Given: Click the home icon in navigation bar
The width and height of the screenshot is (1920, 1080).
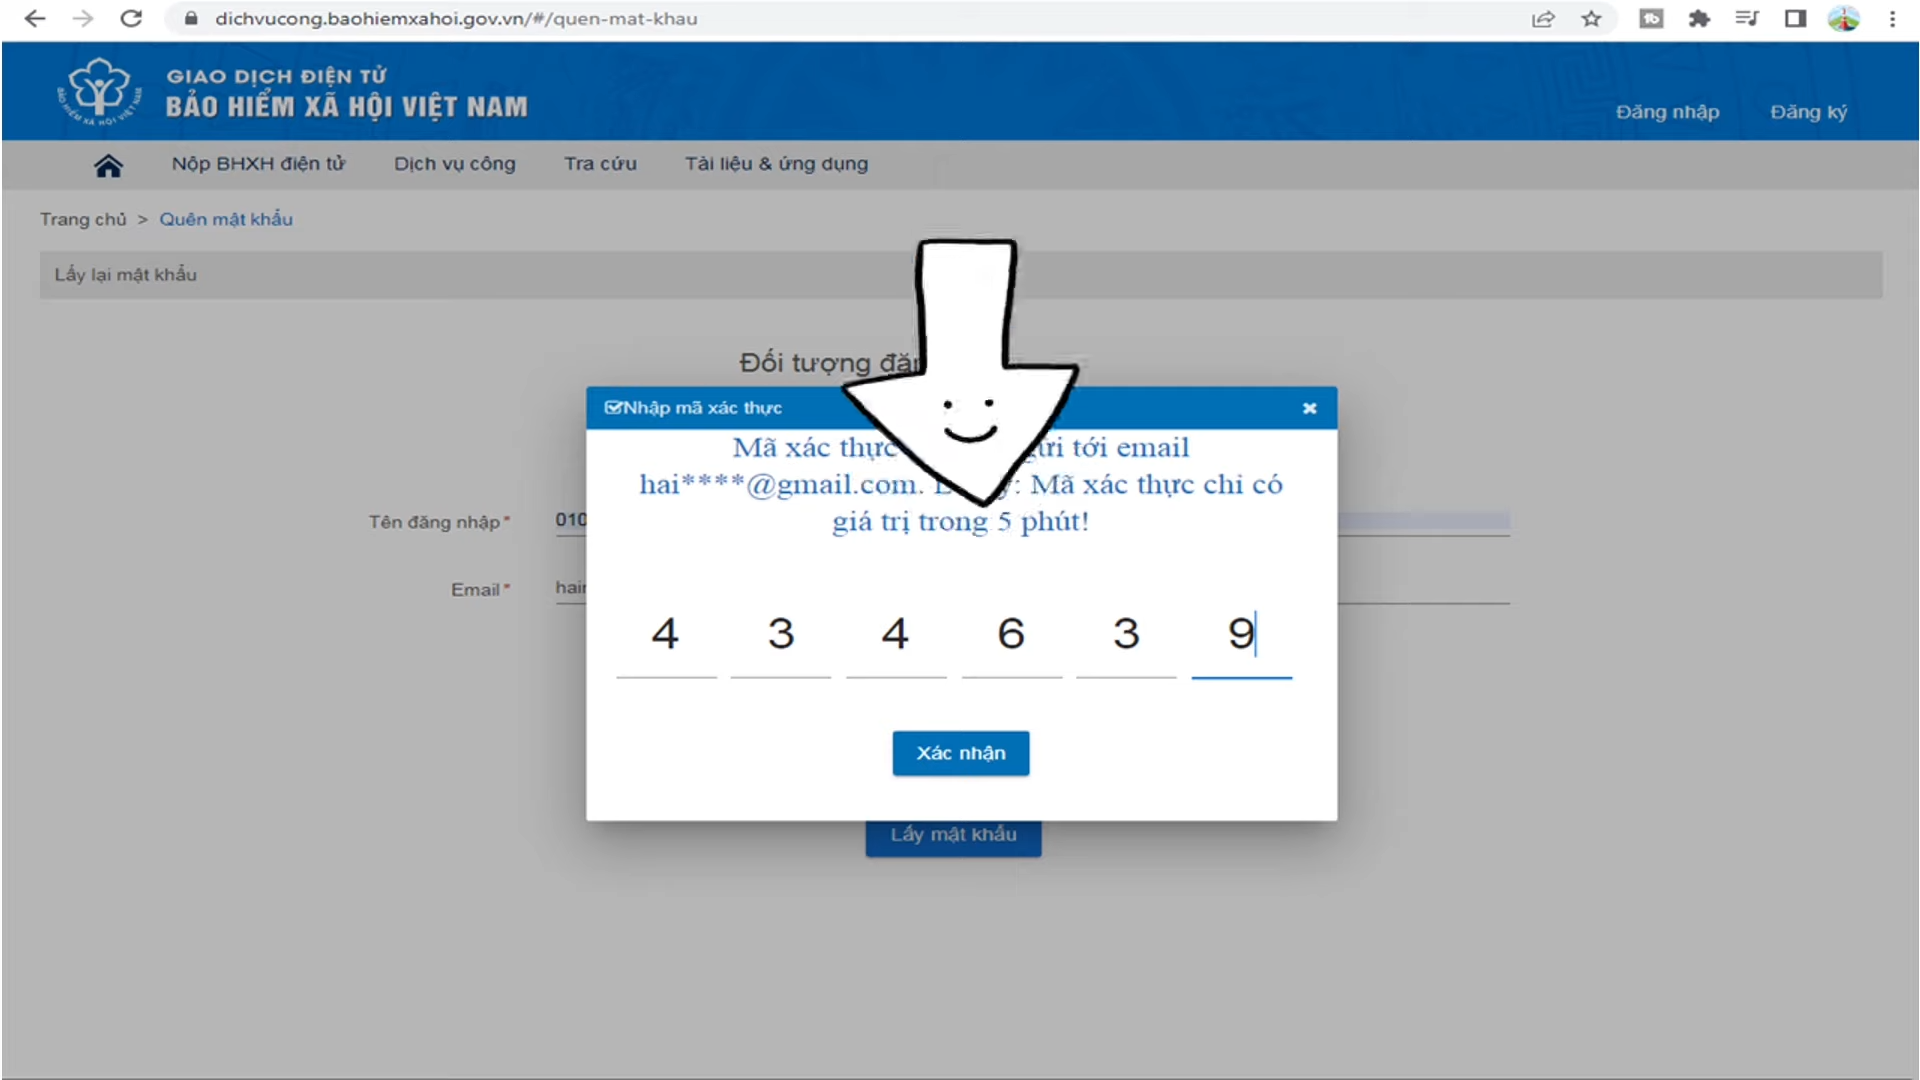Looking at the screenshot, I should (108, 165).
